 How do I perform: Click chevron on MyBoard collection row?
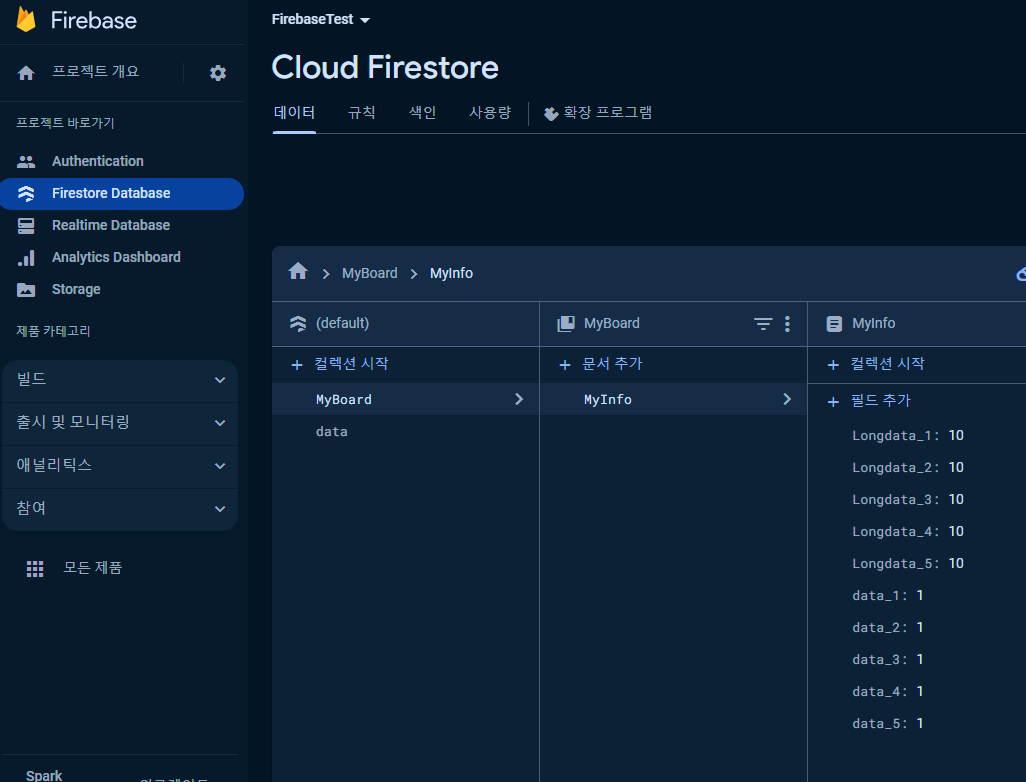click(519, 399)
